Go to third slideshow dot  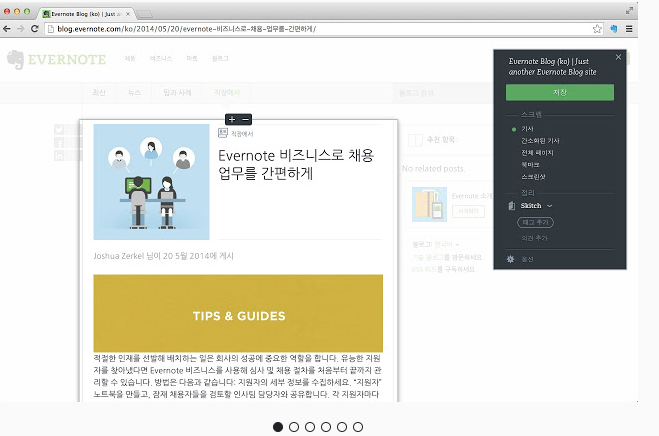[x=310, y=427]
